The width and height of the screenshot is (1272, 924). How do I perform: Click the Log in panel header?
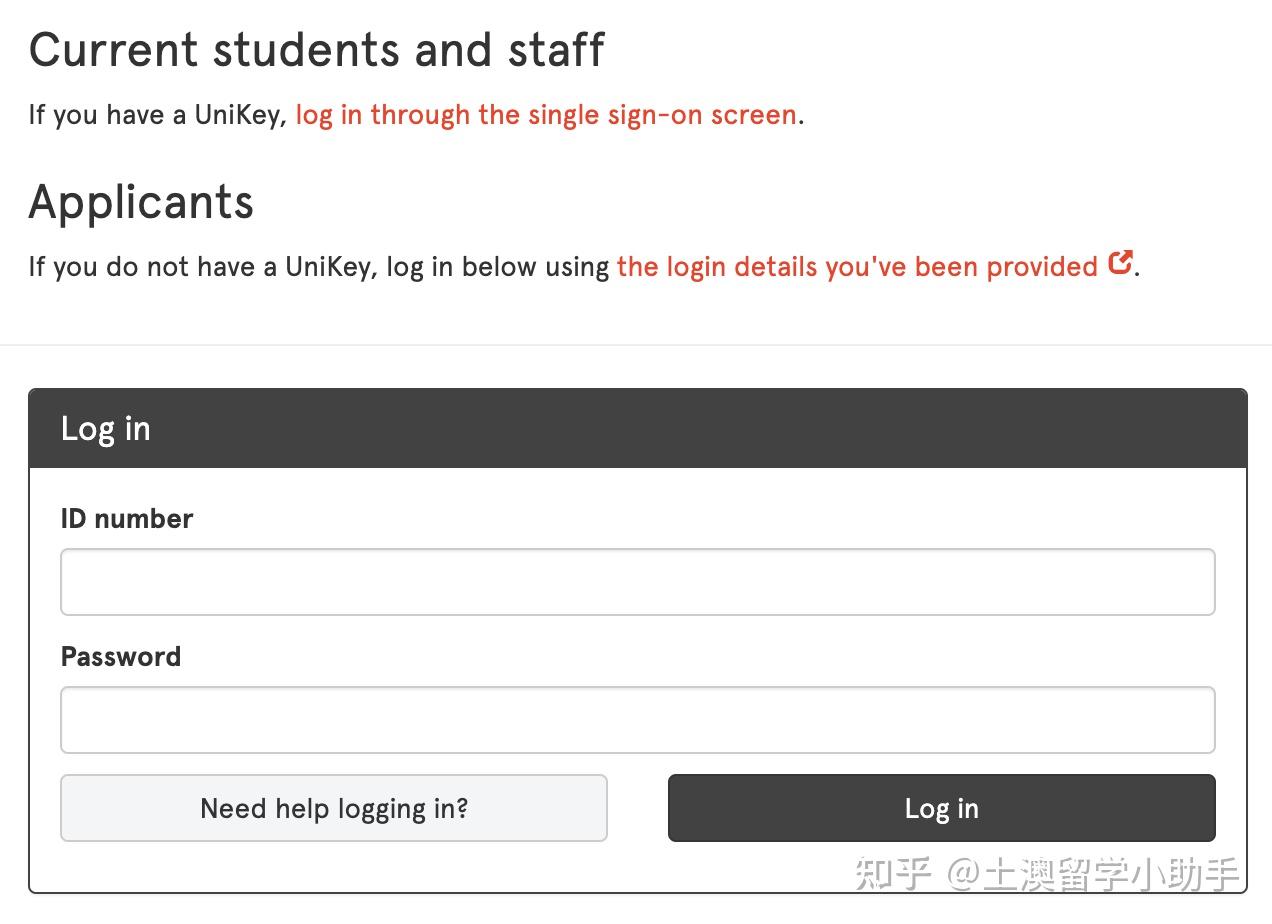click(105, 428)
